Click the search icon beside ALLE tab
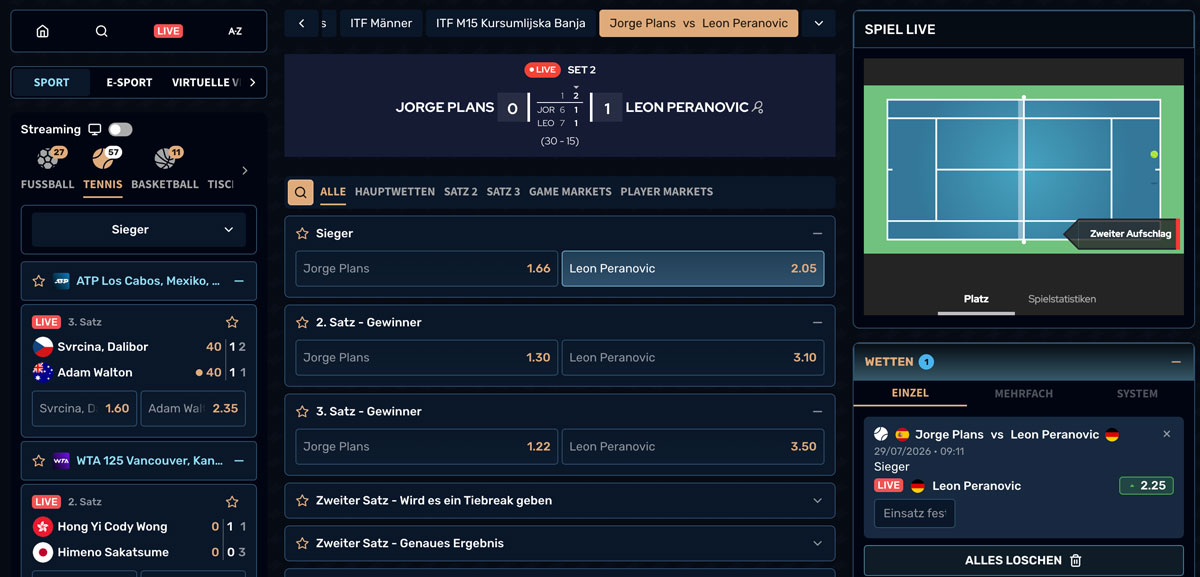Image resolution: width=1200 pixels, height=577 pixels. tap(300, 192)
